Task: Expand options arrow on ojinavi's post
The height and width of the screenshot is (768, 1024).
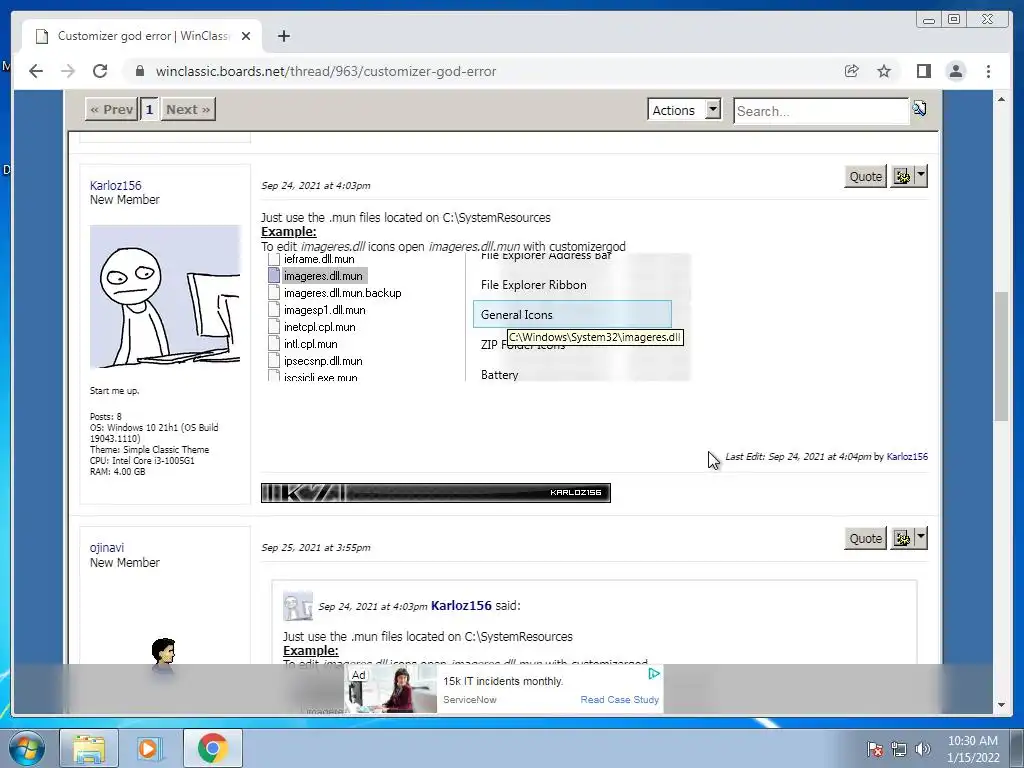Action: tap(921, 538)
